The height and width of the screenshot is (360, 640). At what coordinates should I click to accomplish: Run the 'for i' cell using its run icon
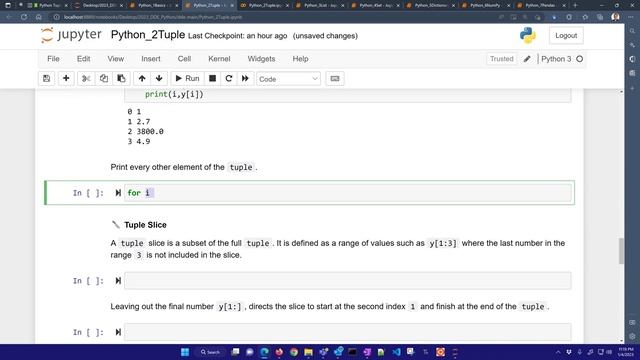tap(118, 193)
